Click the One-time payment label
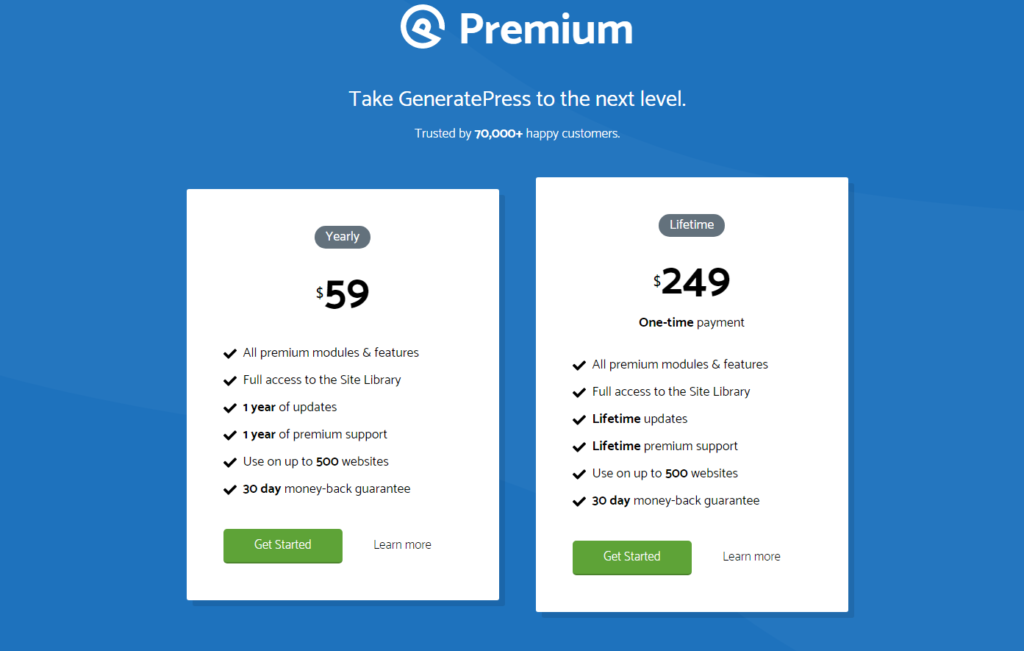1024x651 pixels. click(691, 322)
